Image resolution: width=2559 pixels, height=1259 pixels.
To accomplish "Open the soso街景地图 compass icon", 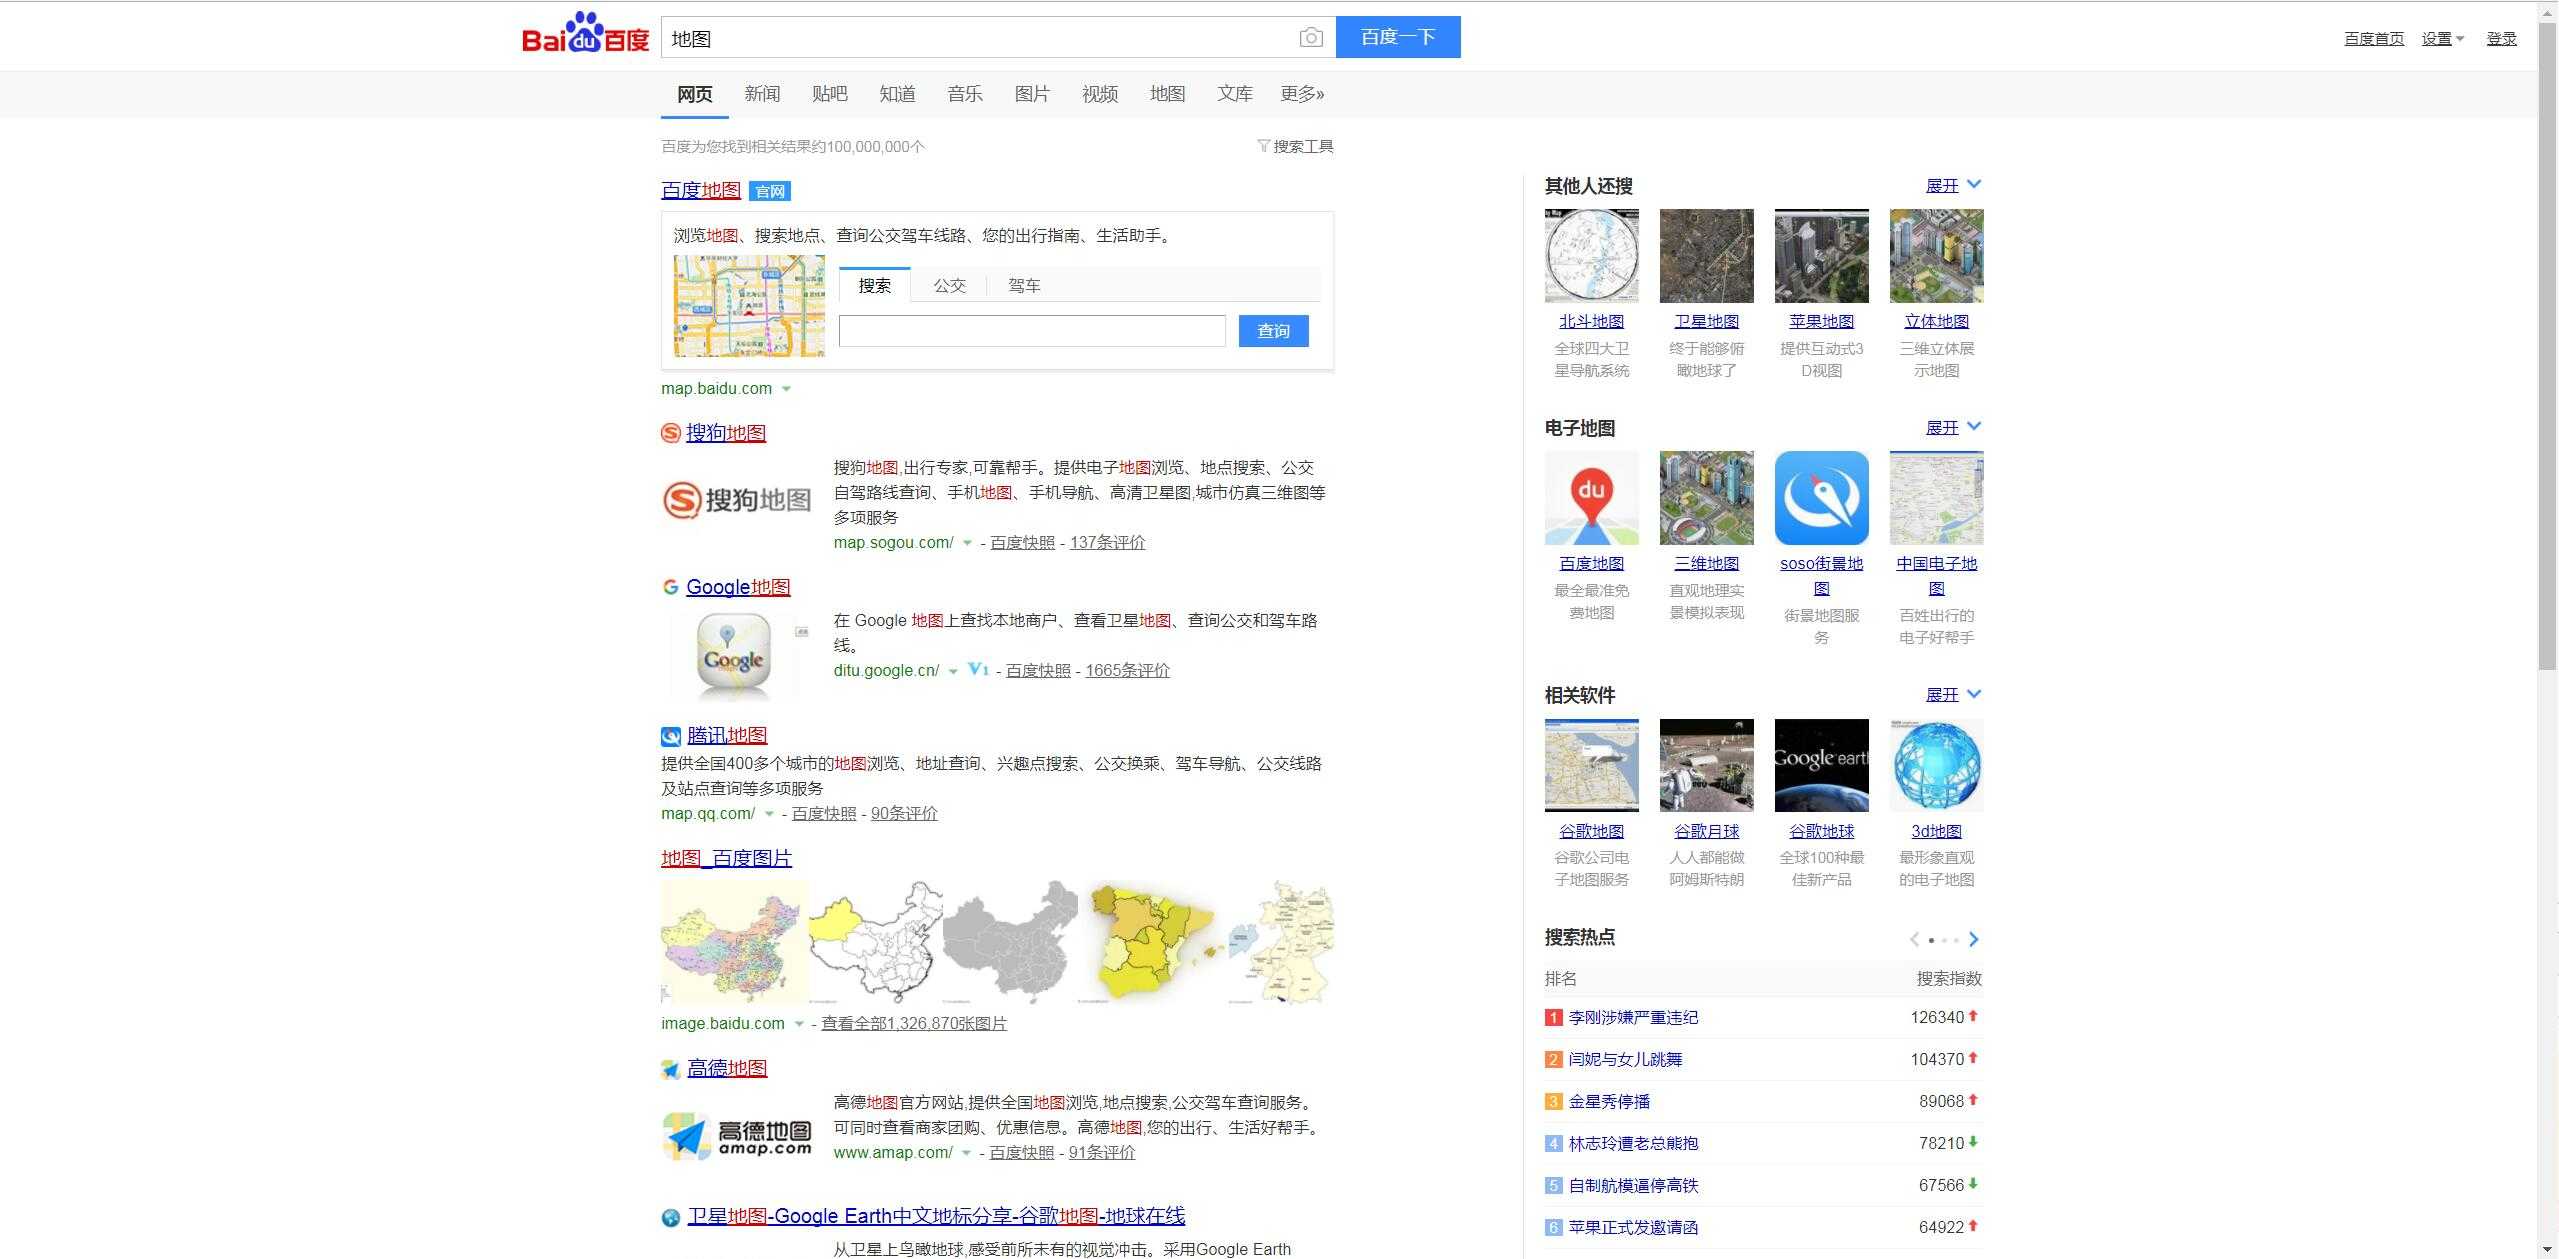I will click(1820, 498).
